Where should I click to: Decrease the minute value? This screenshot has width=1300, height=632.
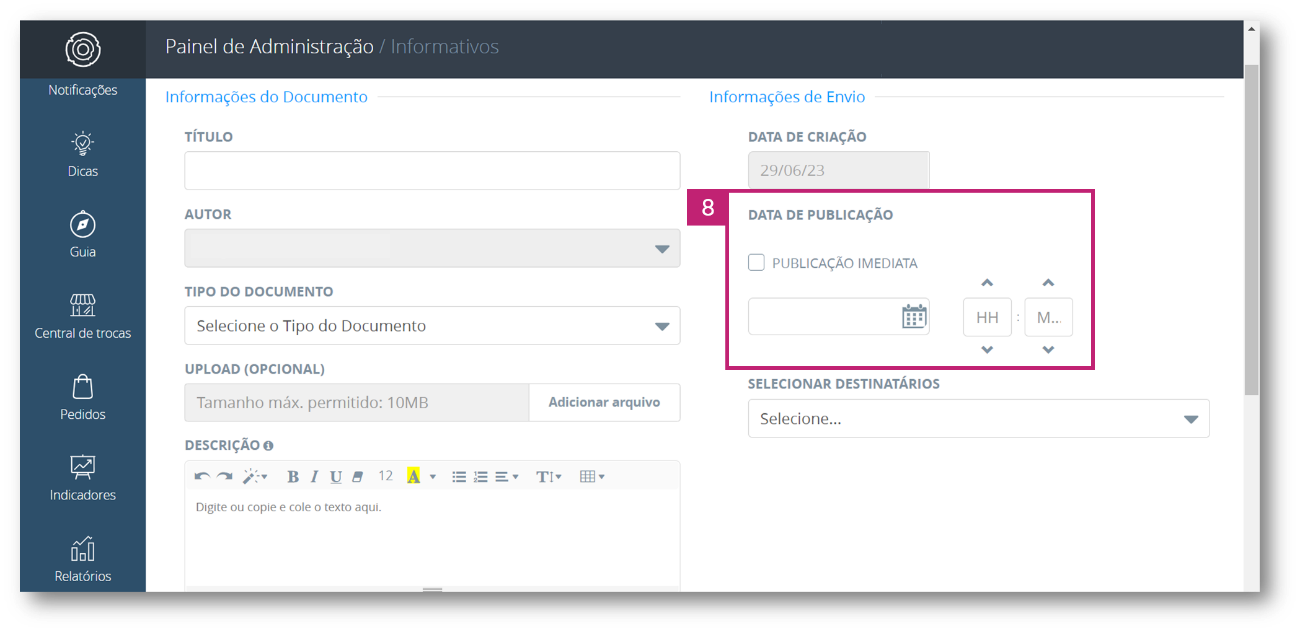click(x=1048, y=350)
